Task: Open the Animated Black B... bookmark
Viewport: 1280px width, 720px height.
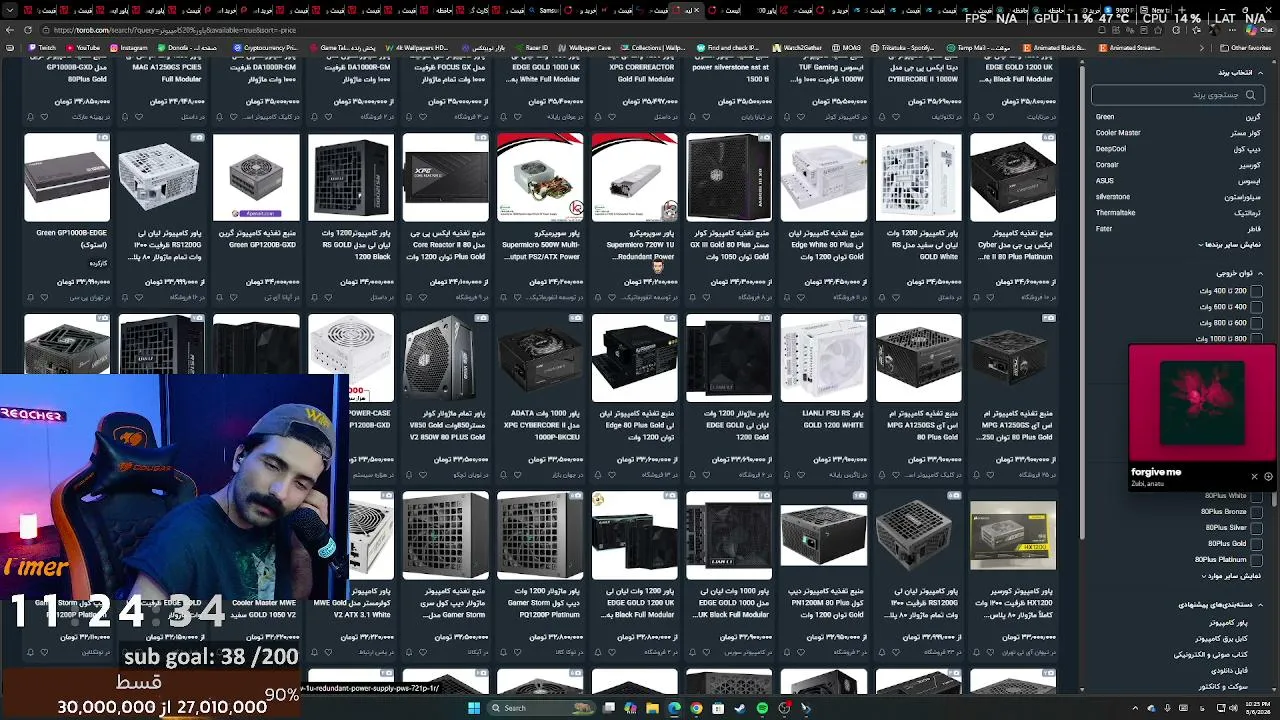Action: click(1054, 48)
